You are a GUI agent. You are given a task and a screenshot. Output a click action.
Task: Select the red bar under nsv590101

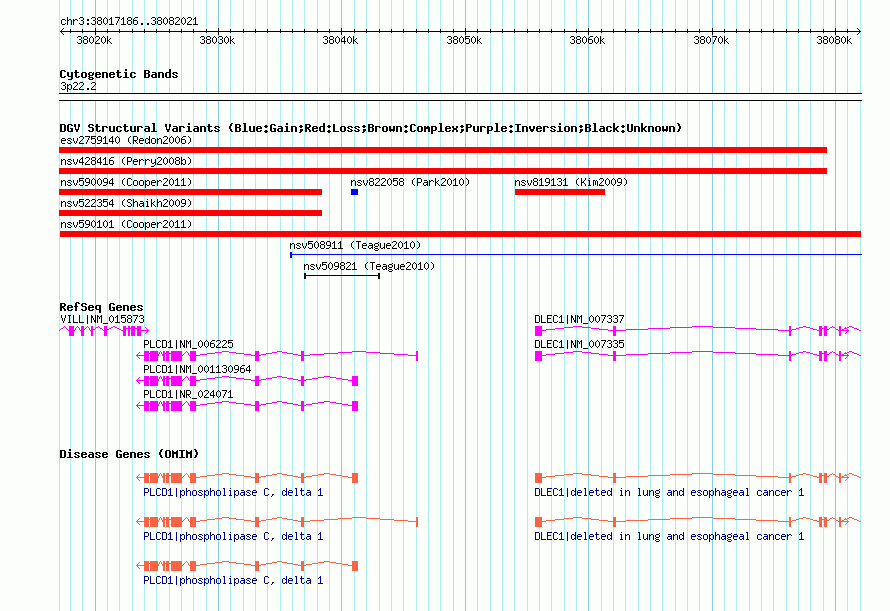click(460, 234)
